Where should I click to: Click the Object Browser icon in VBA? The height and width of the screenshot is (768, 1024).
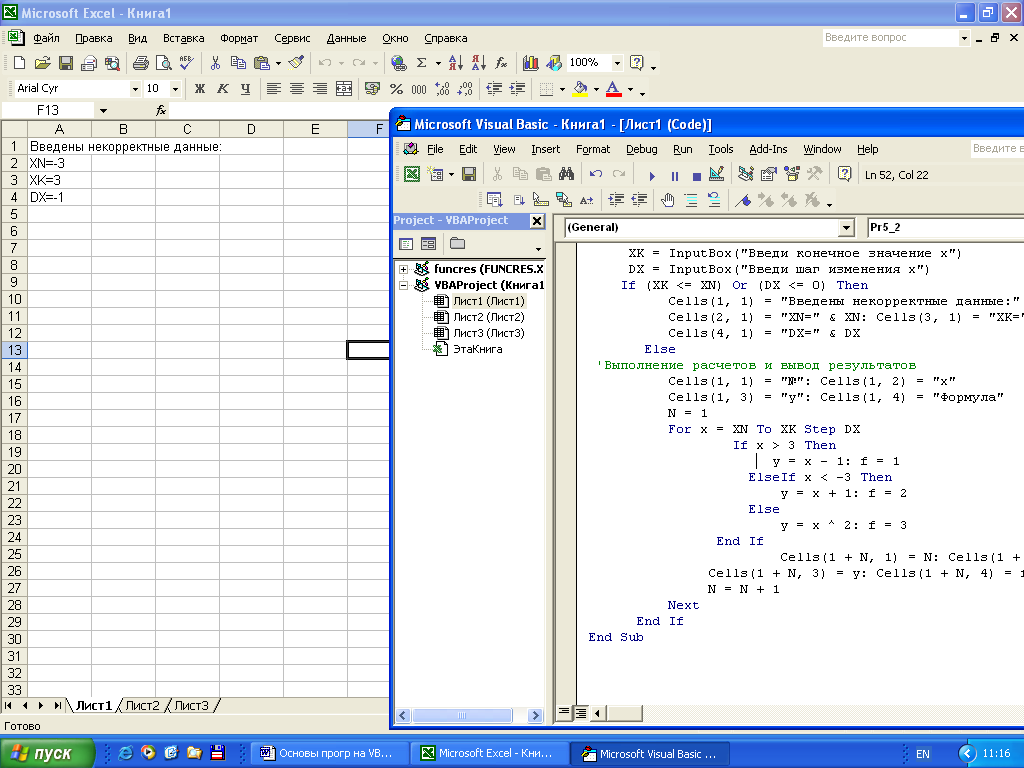(x=792, y=174)
